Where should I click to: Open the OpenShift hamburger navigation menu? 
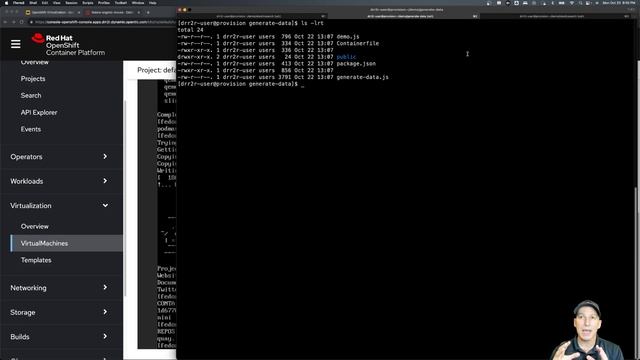pos(16,44)
